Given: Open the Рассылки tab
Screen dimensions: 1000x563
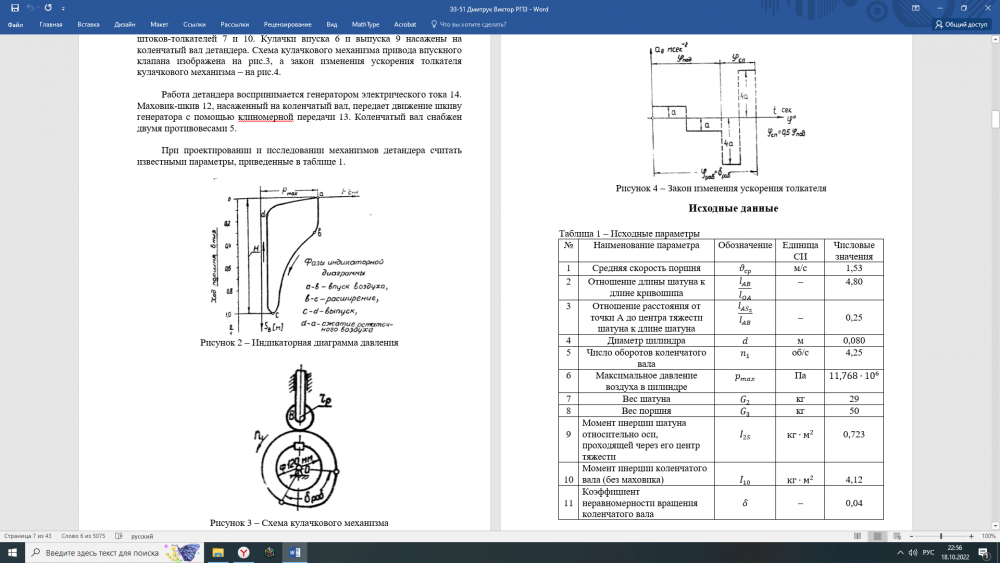Looking at the screenshot, I should (235, 24).
